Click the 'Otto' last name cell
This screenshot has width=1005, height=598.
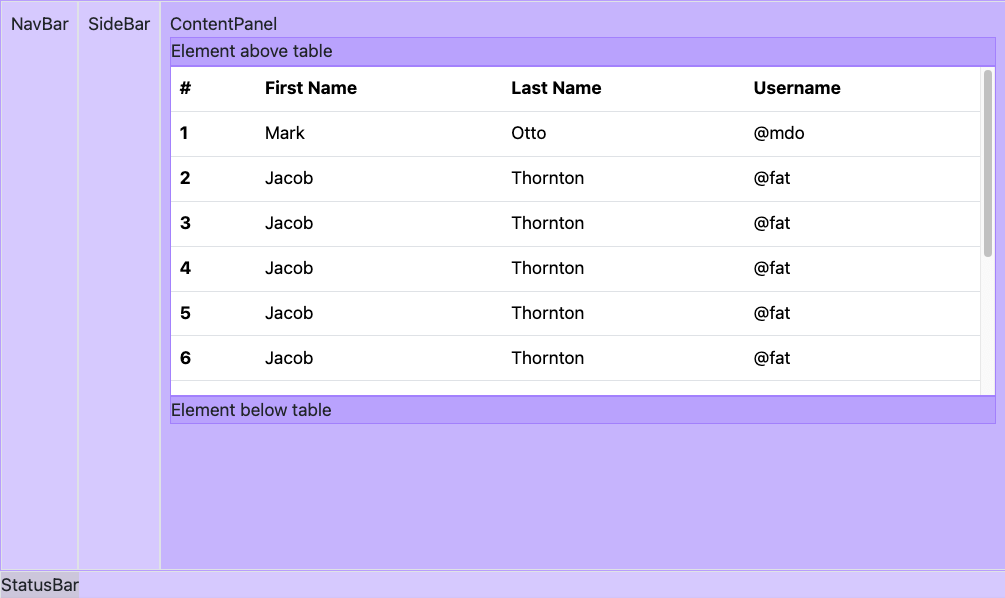click(x=528, y=133)
